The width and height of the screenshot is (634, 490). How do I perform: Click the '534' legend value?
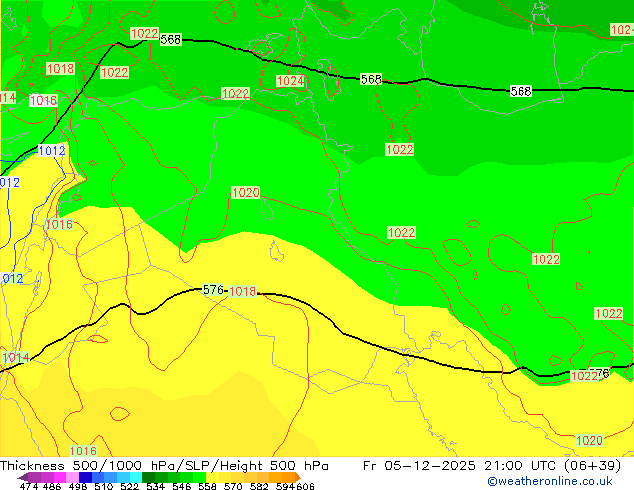click(x=155, y=486)
